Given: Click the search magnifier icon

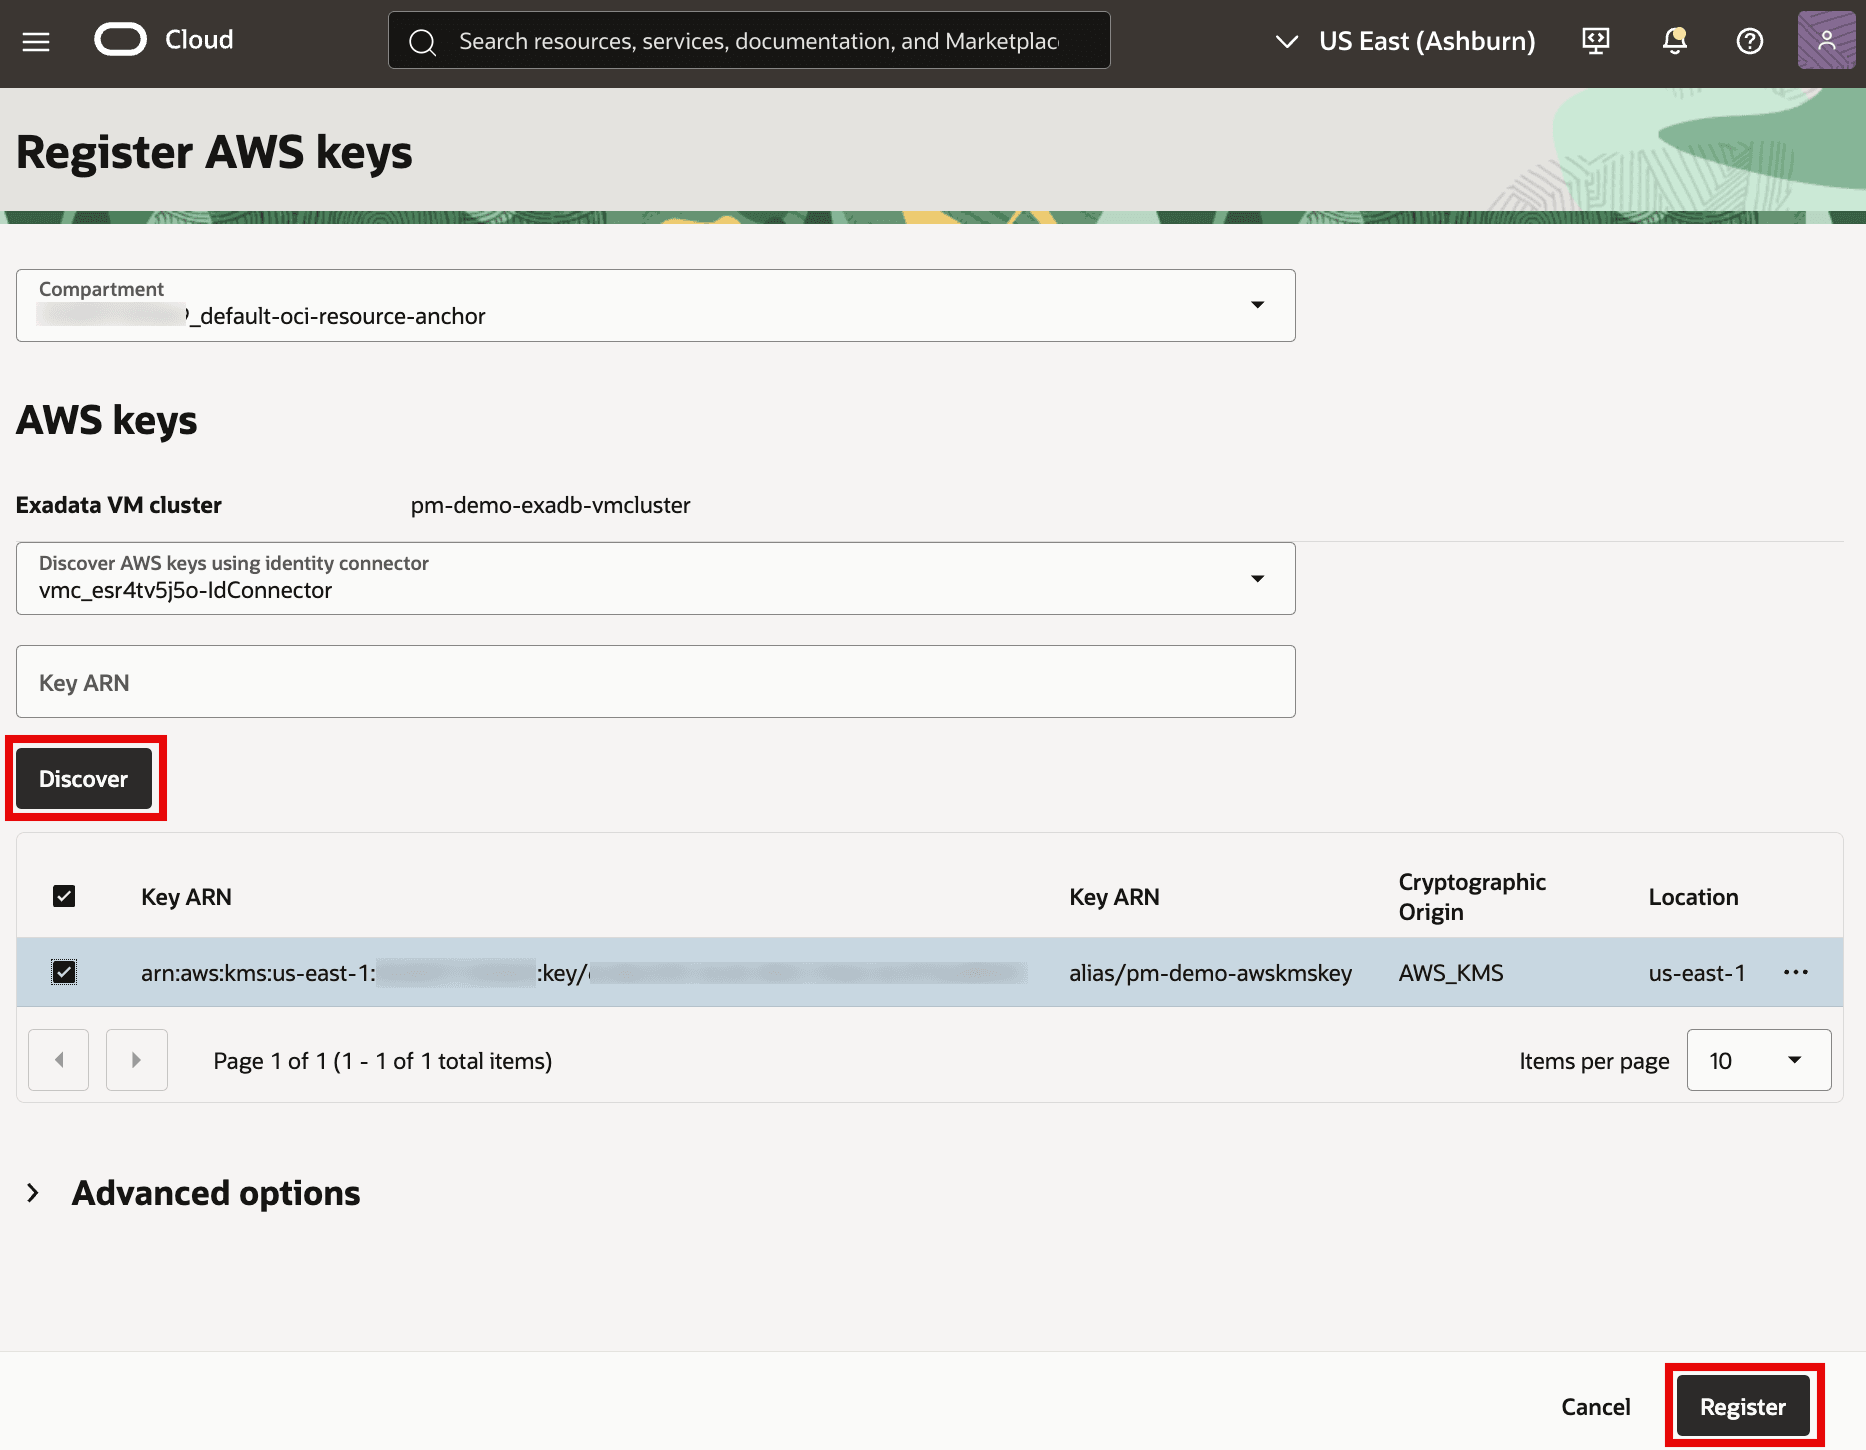Looking at the screenshot, I should tap(423, 41).
